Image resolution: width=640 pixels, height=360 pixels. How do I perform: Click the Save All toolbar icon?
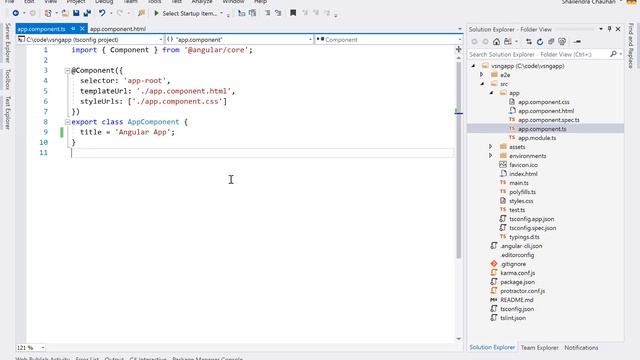pyautogui.click(x=87, y=13)
